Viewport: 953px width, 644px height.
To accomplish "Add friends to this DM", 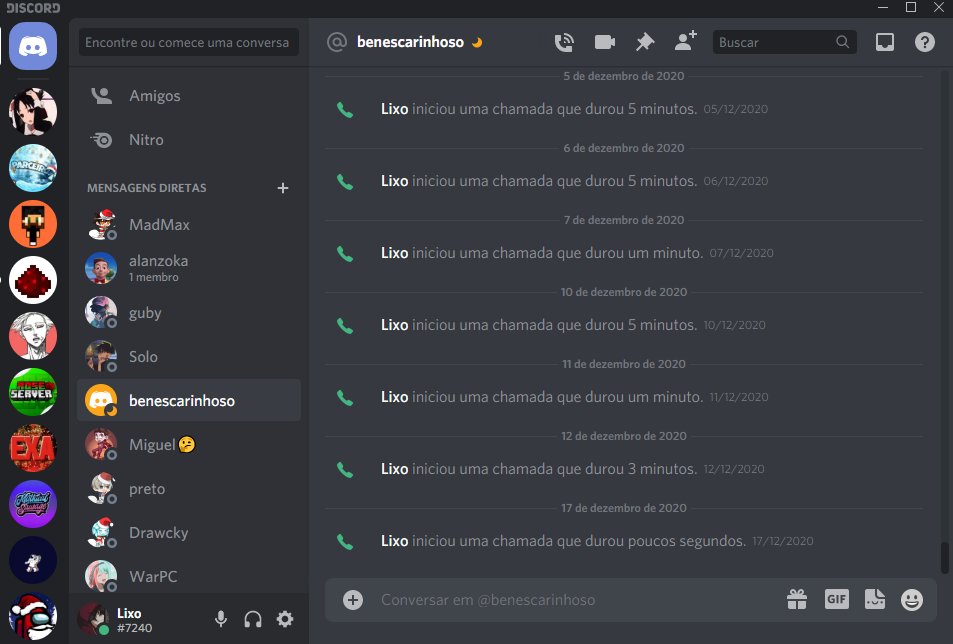I will (686, 41).
